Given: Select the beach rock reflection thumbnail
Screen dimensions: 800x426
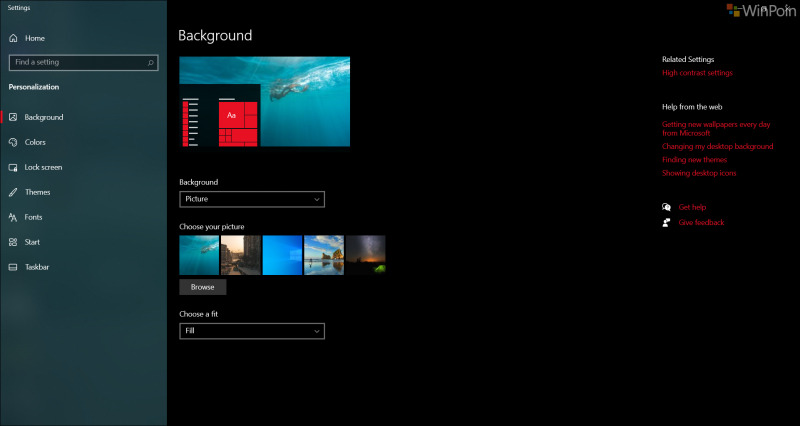Looking at the screenshot, I should coord(324,255).
